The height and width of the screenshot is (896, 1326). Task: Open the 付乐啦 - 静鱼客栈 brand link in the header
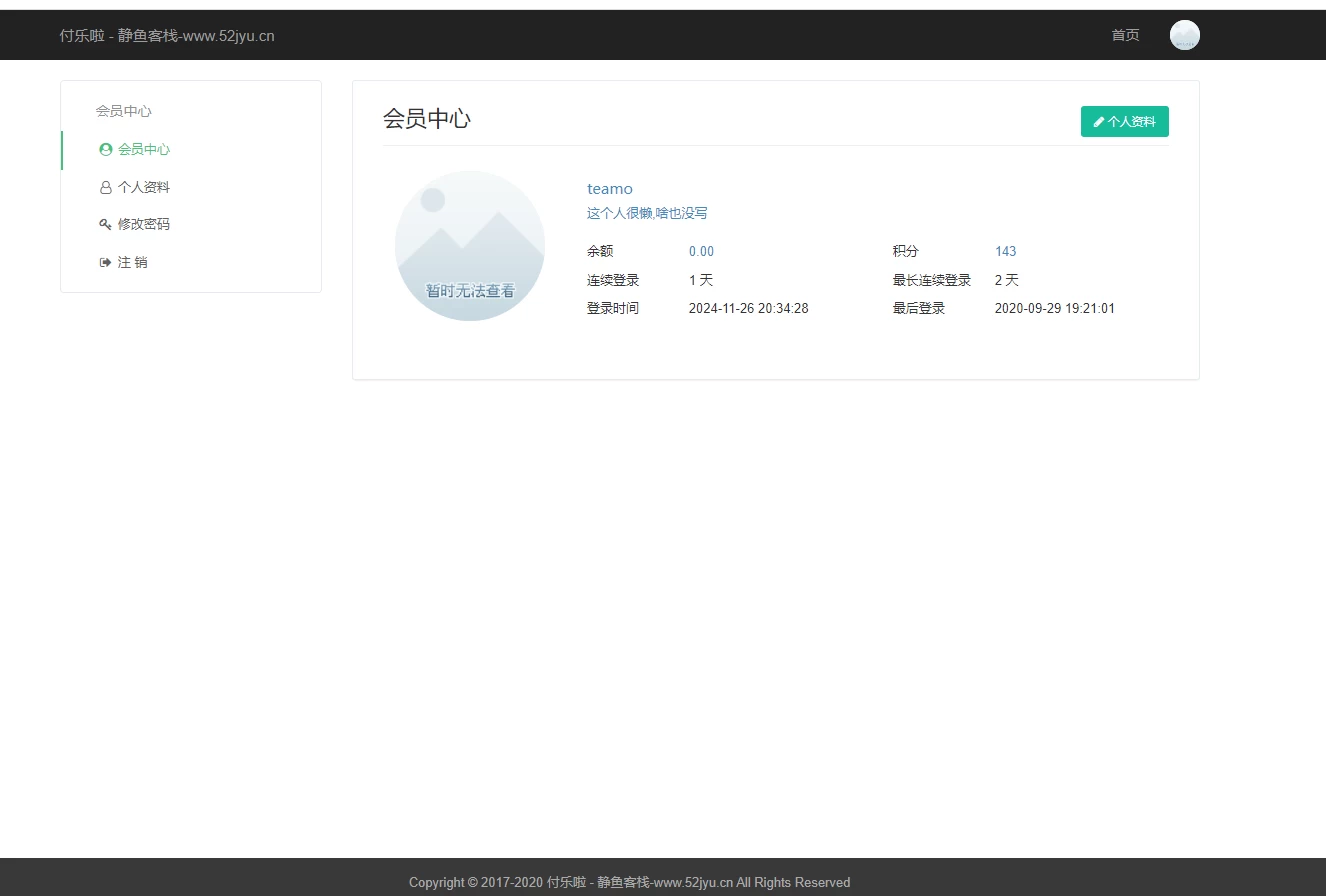167,36
